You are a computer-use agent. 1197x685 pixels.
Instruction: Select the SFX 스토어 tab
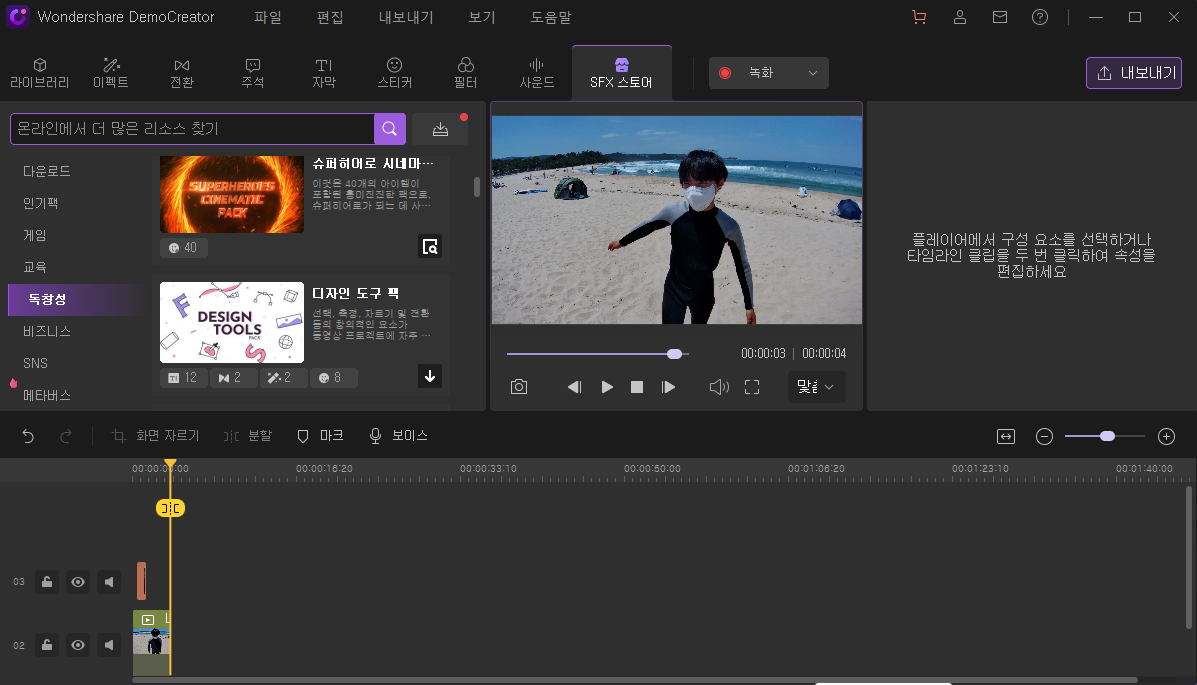tap(621, 73)
